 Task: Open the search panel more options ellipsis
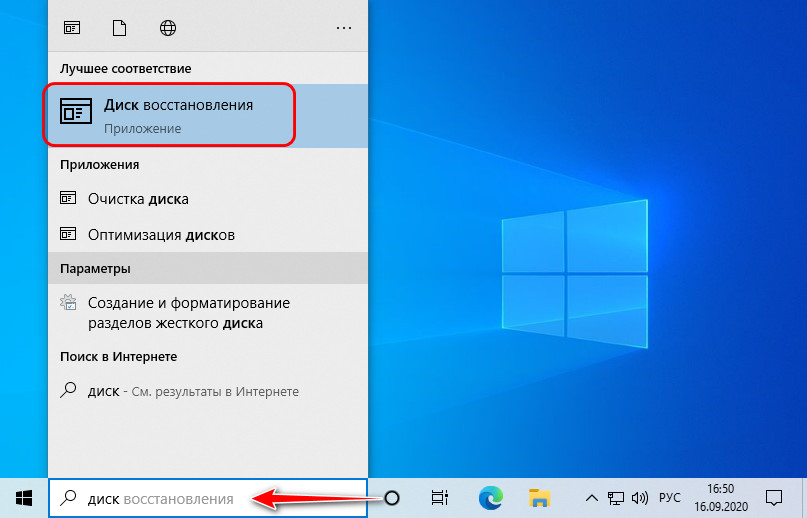coord(344,28)
